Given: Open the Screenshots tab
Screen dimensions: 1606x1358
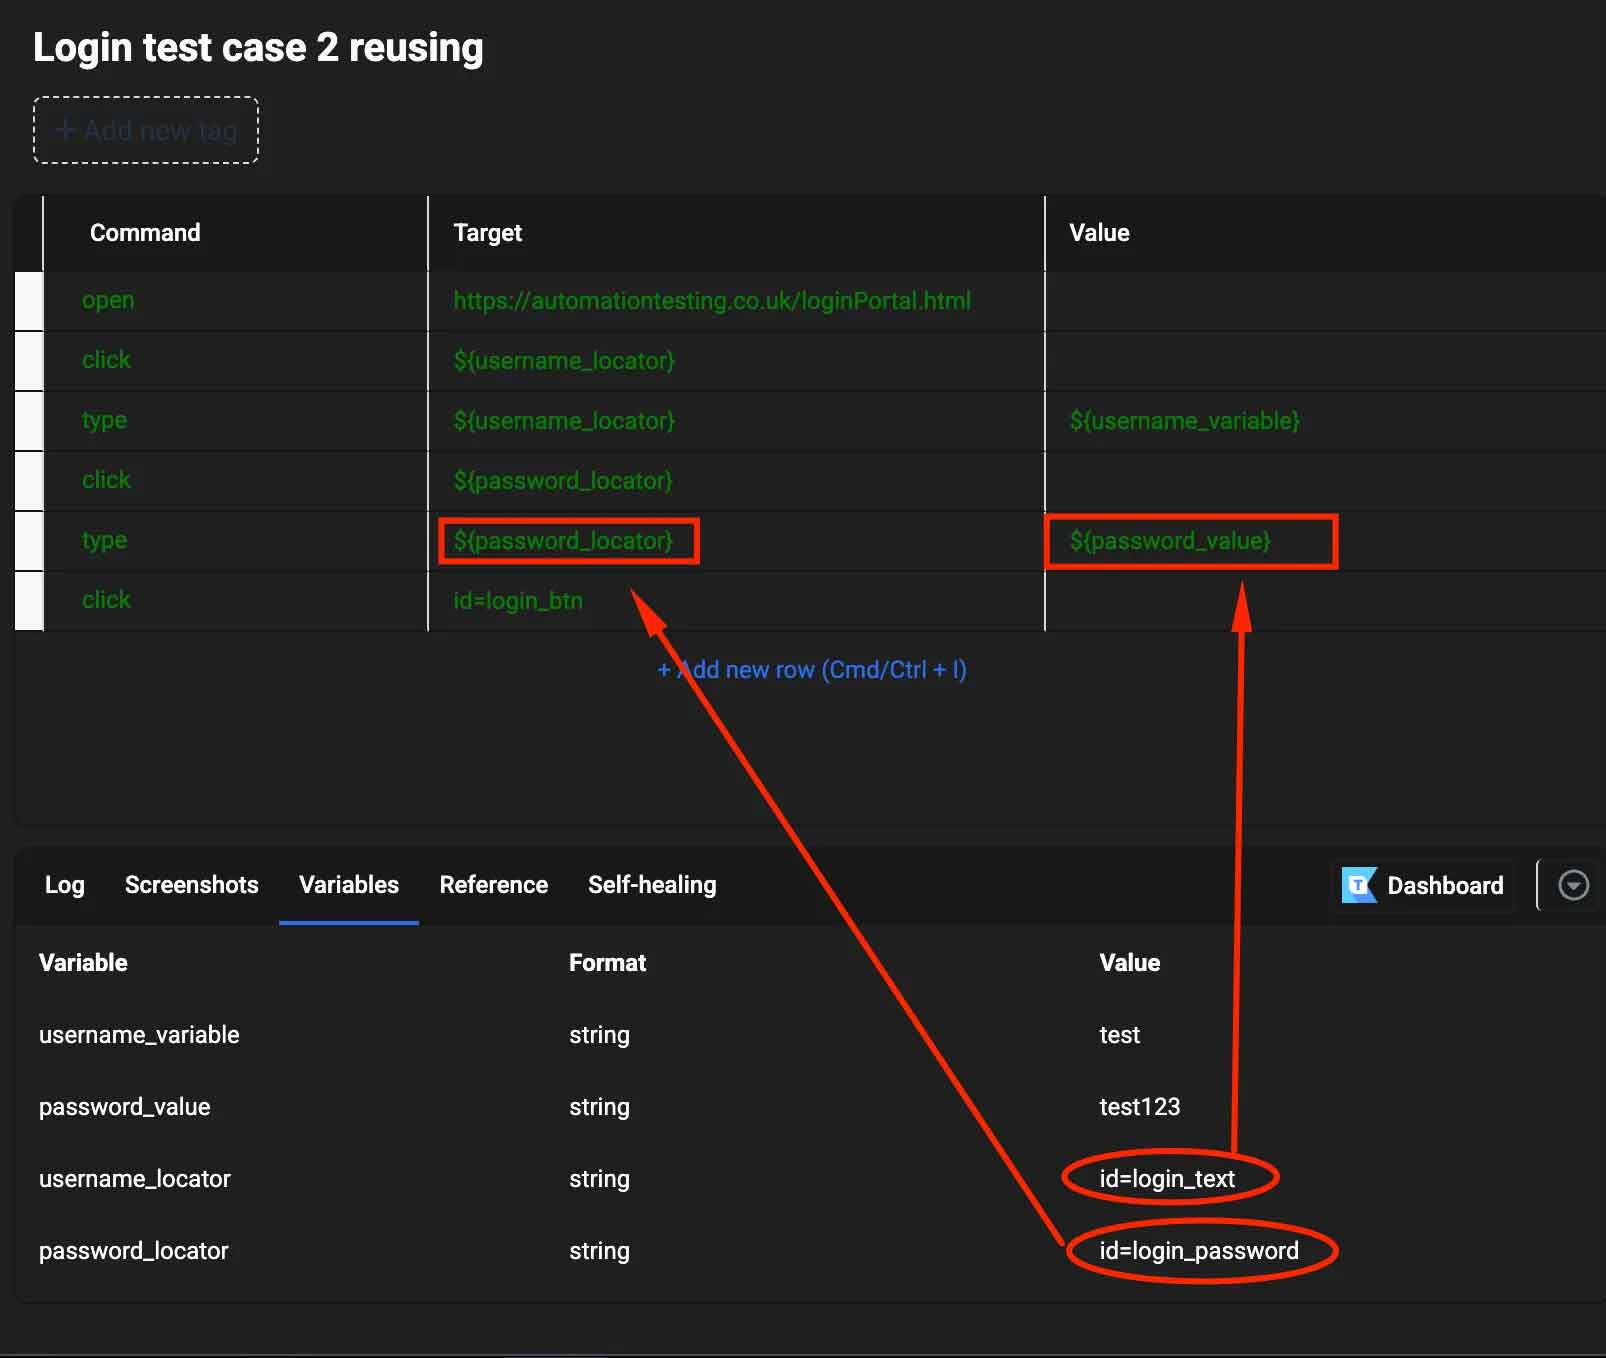Looking at the screenshot, I should pyautogui.click(x=191, y=885).
